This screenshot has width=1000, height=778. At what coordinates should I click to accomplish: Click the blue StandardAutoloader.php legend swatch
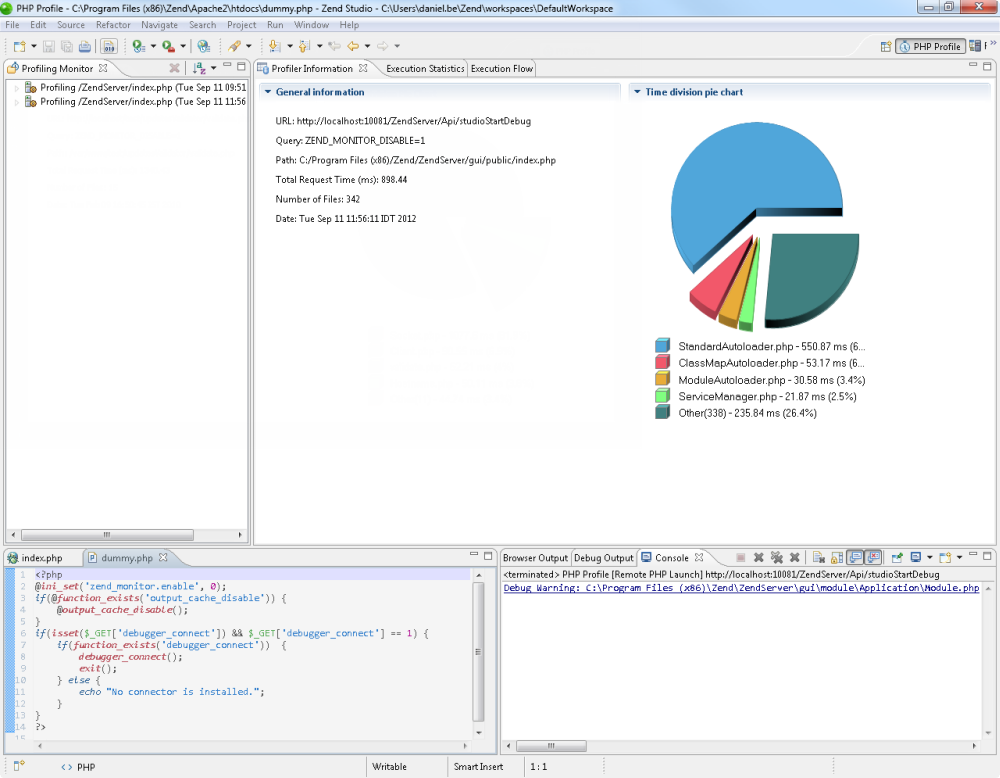[x=662, y=346]
